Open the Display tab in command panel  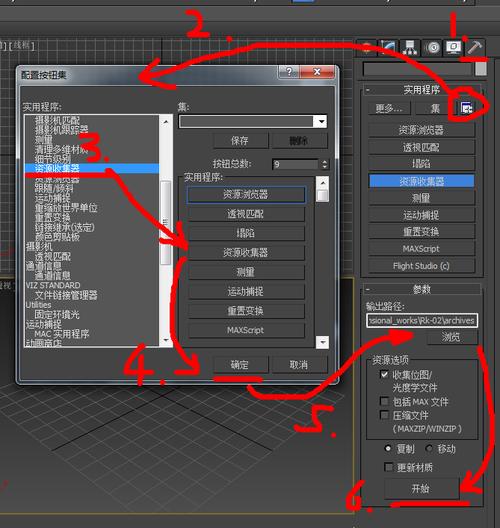[454, 47]
